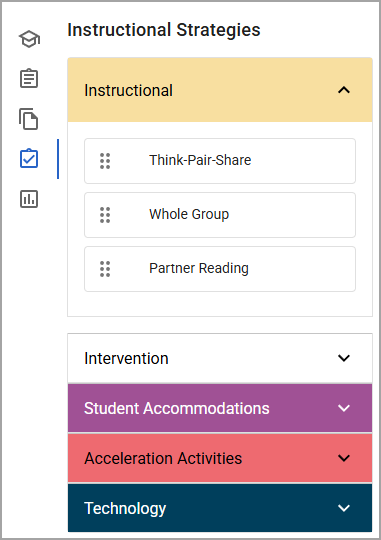The width and height of the screenshot is (381, 540).
Task: Click the Intervention header label
Action: click(126, 359)
